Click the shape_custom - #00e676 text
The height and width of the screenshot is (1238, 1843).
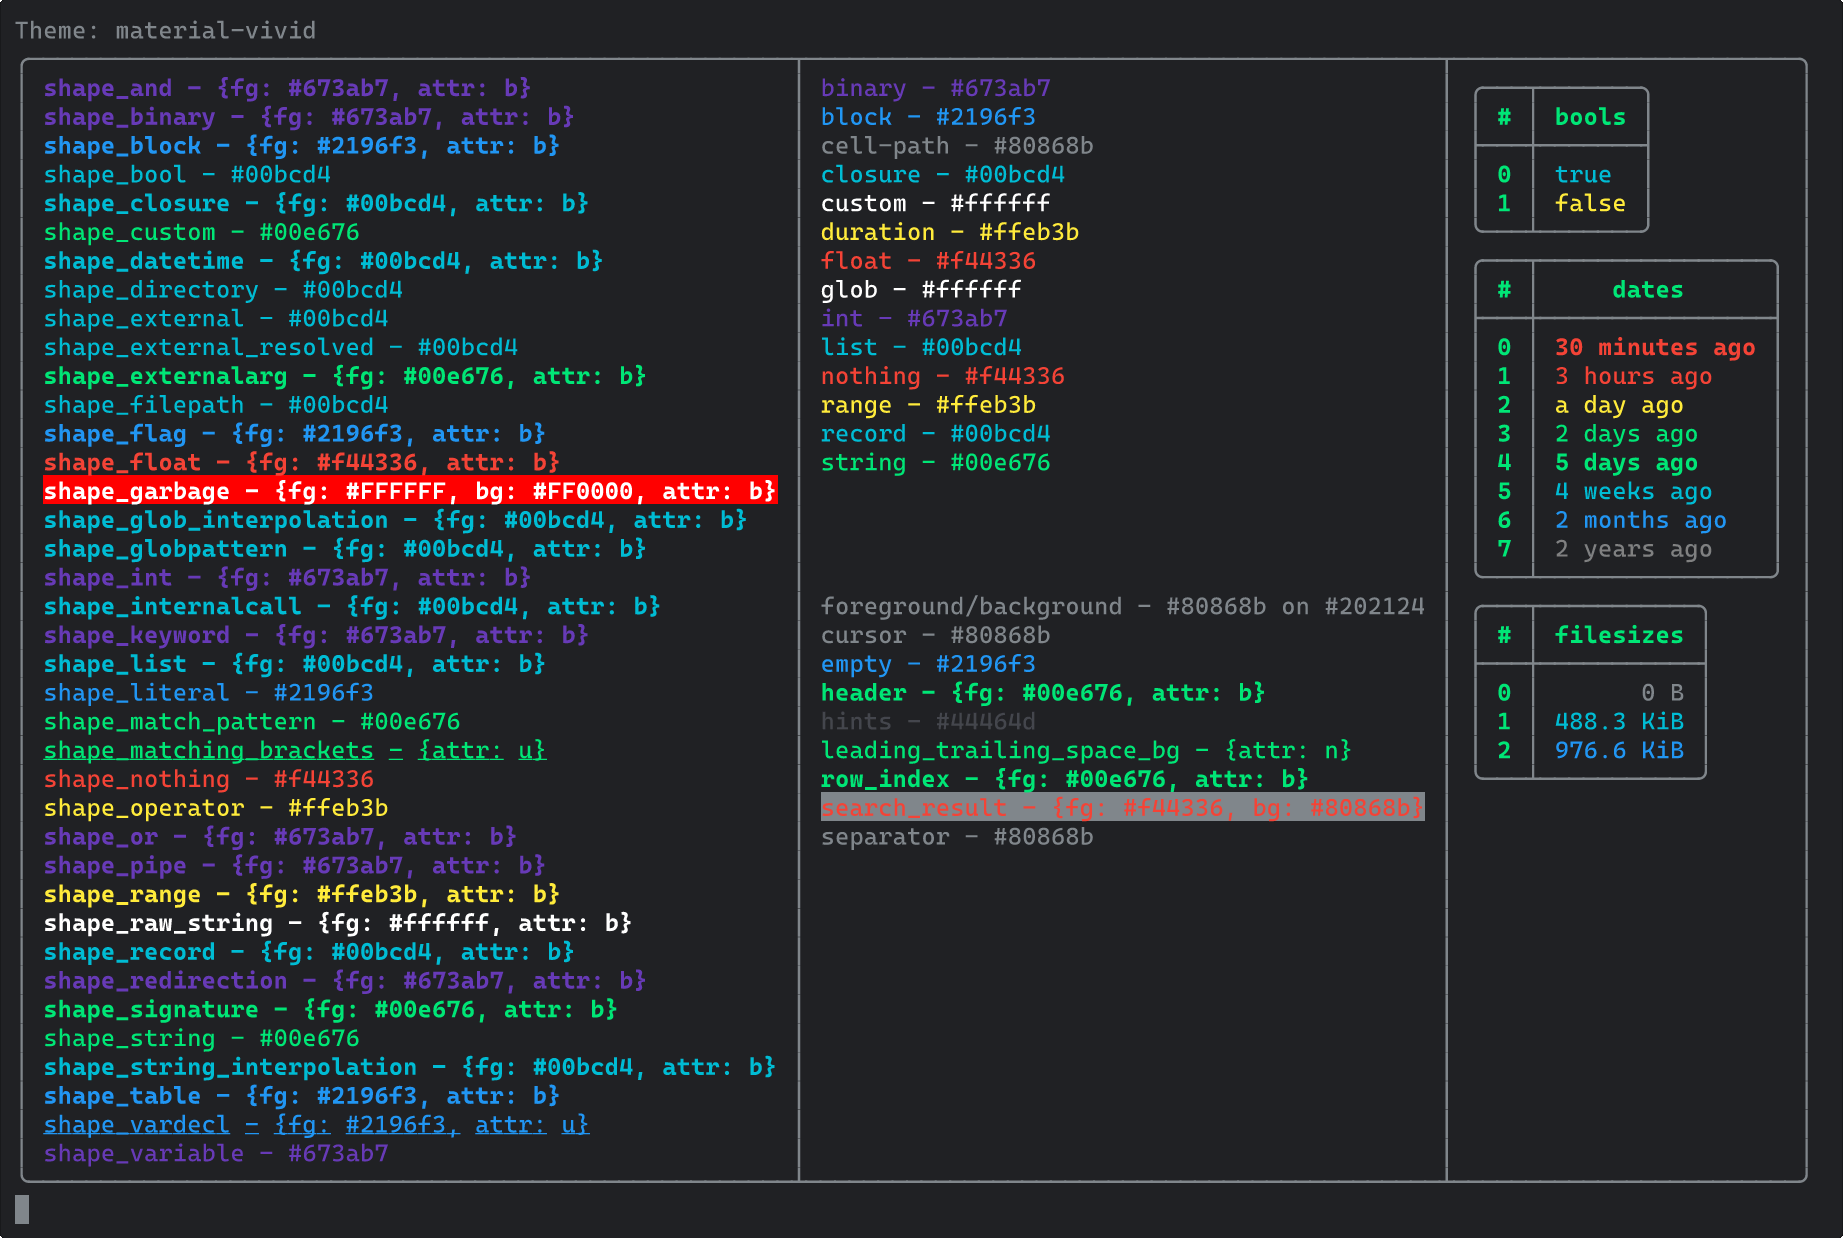coord(201,232)
